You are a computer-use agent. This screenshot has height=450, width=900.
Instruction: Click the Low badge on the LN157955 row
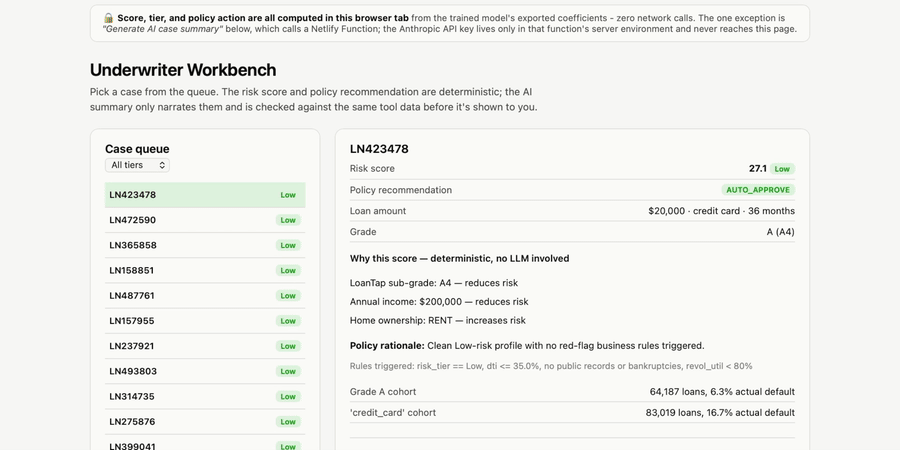[x=288, y=321]
